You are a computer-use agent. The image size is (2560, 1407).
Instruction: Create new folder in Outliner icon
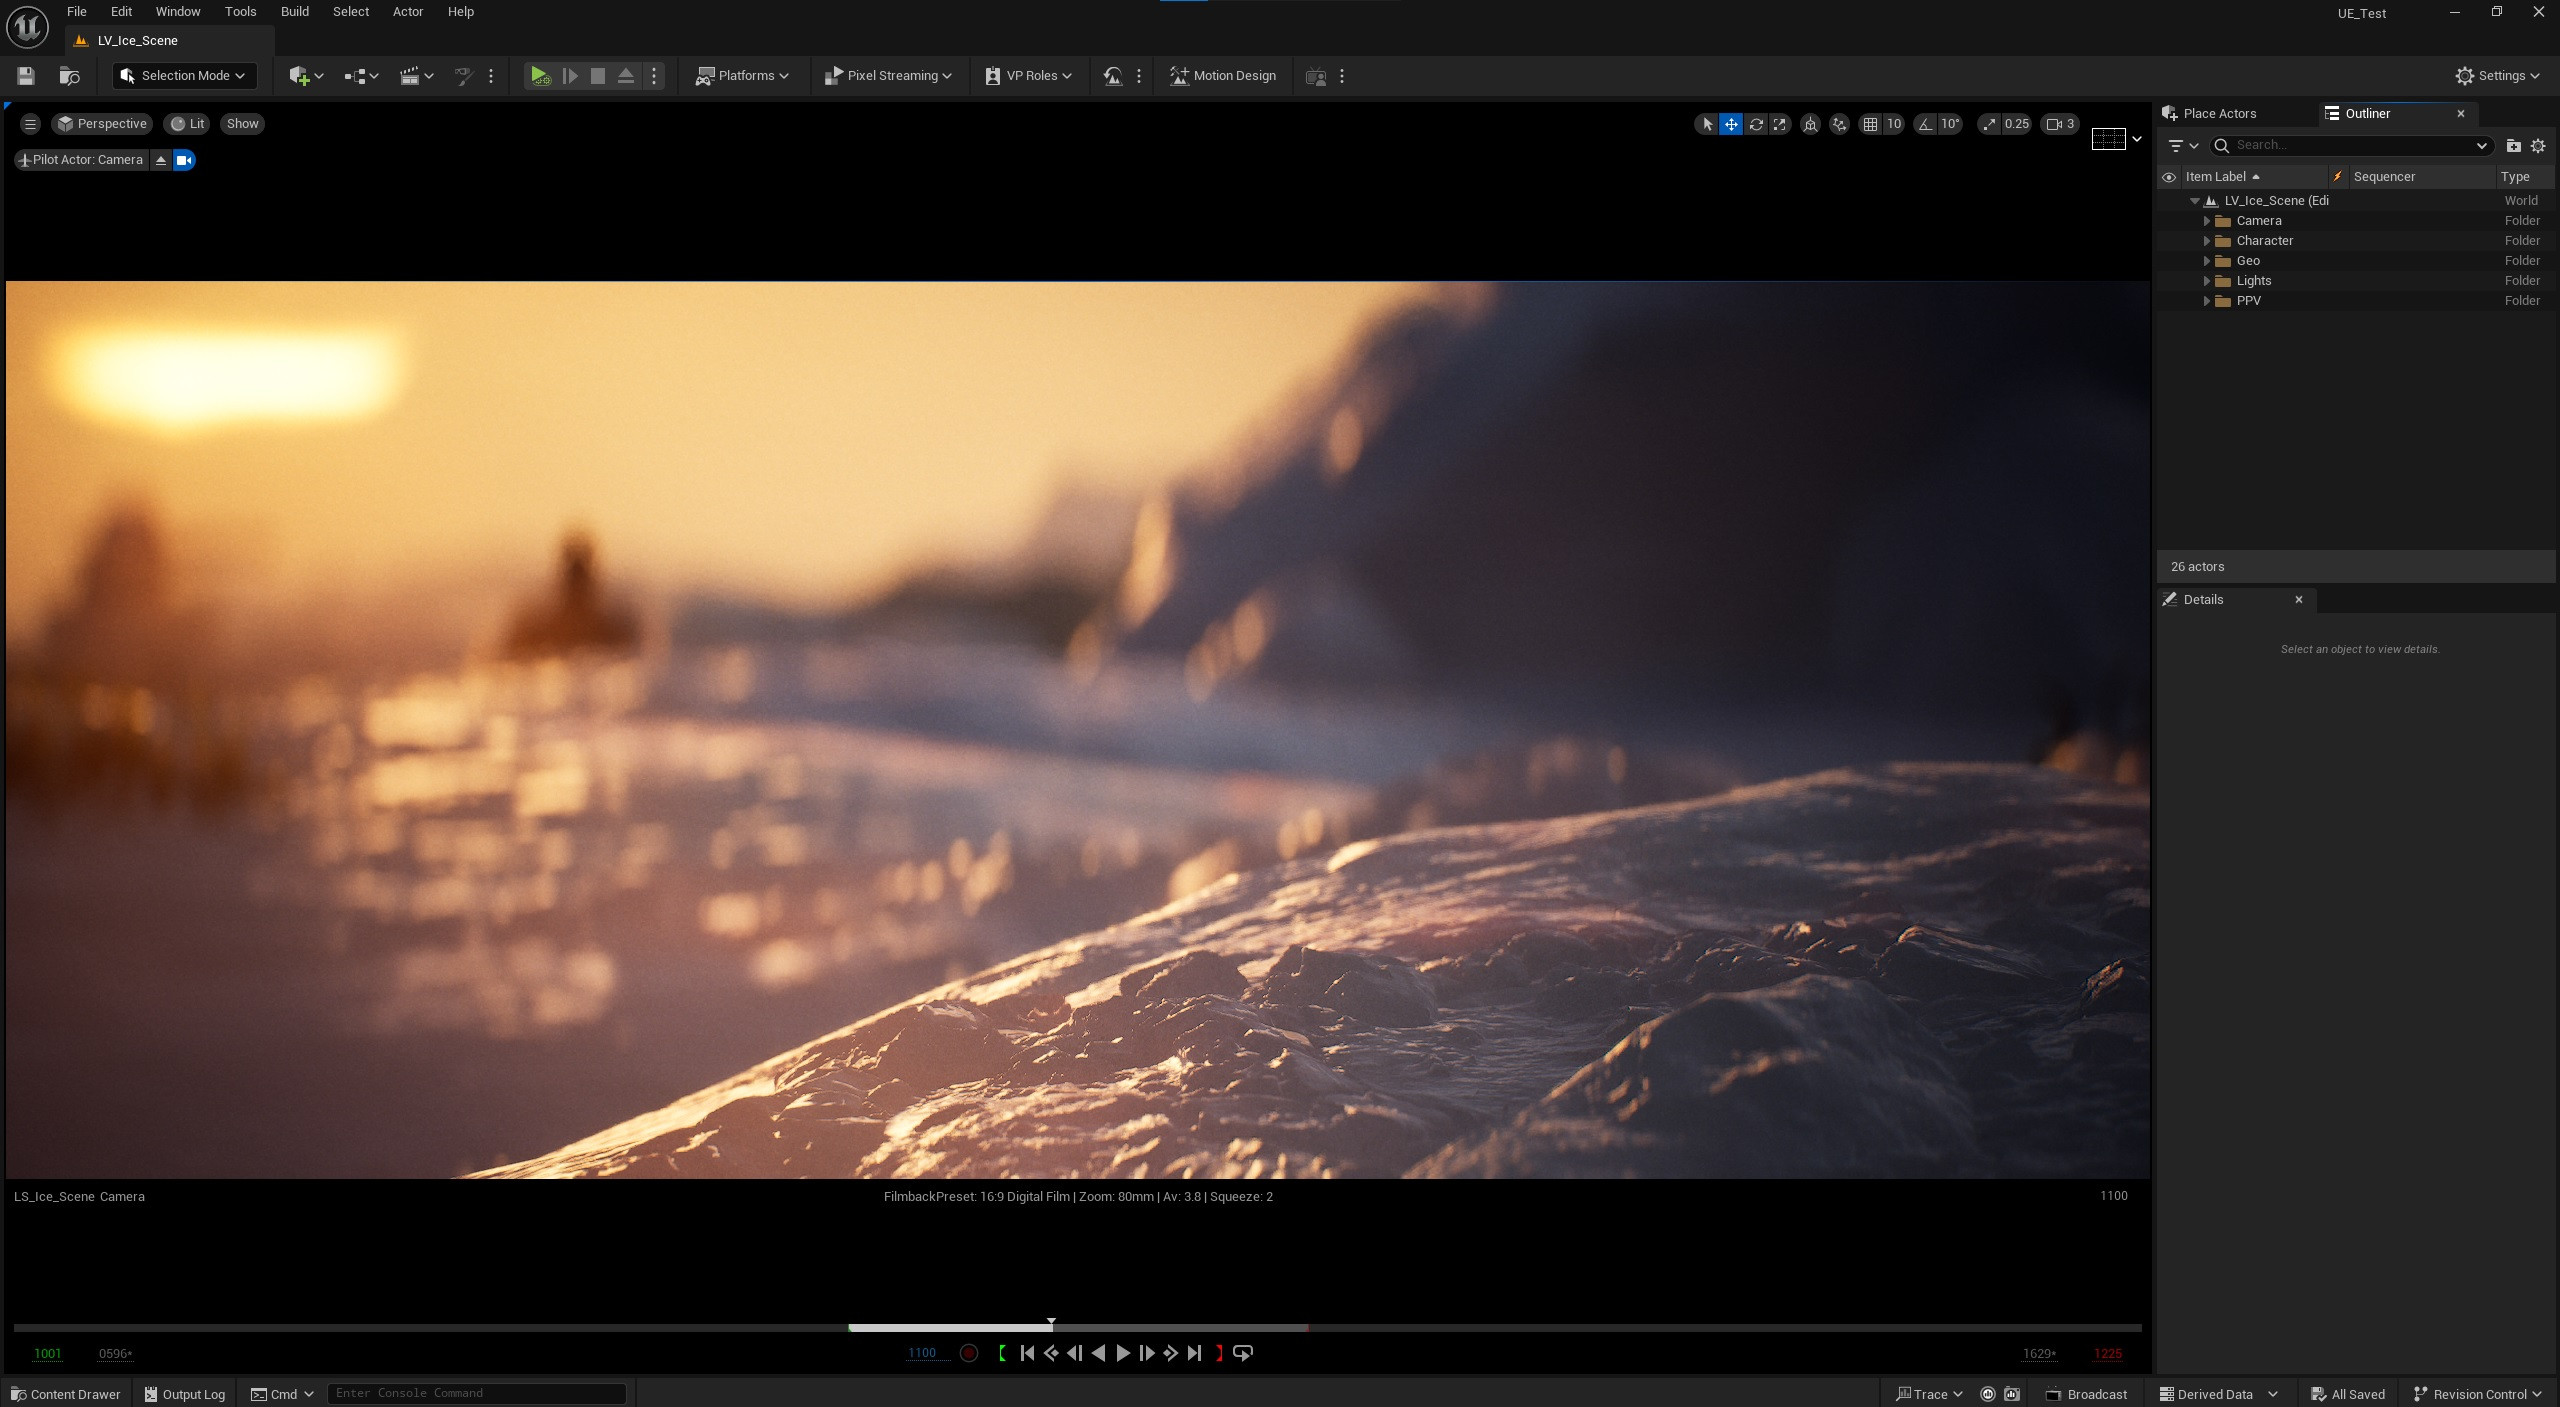[x=2513, y=146]
